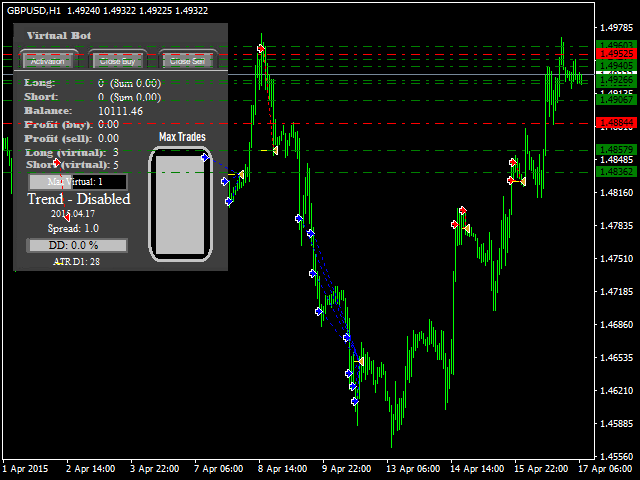Click the 1.46535 price scale value
Screen dimensions: 640x480
(x=616, y=358)
